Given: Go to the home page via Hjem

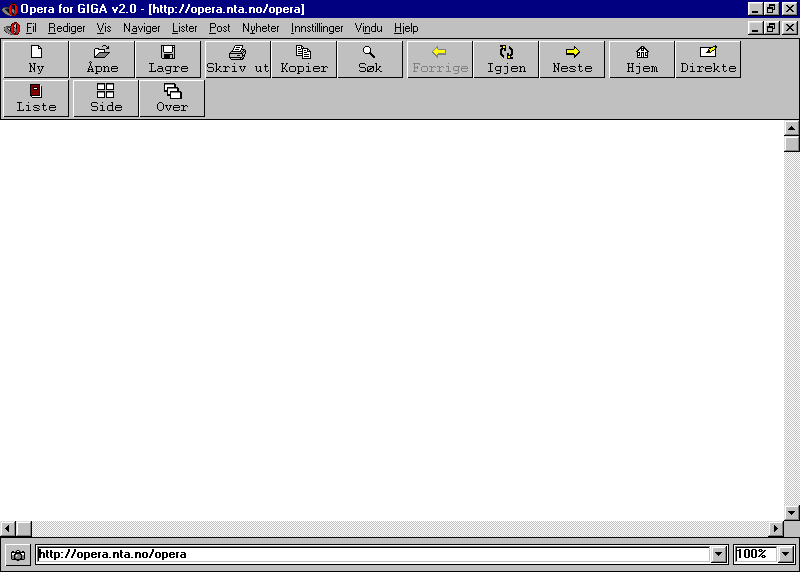Looking at the screenshot, I should pos(642,60).
